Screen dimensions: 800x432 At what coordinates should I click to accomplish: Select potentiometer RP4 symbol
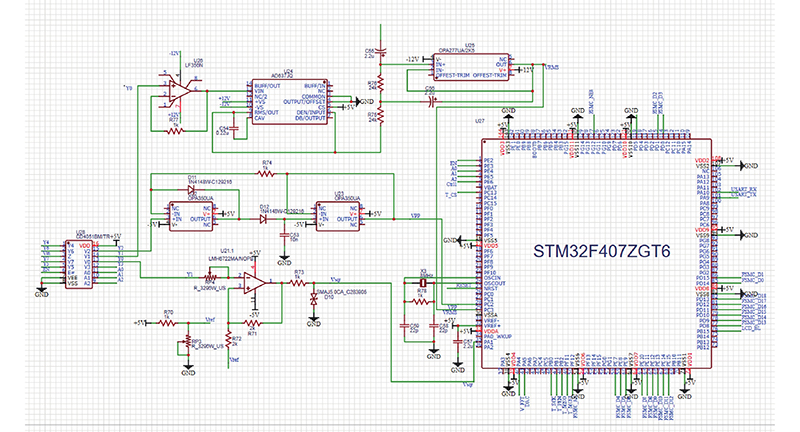coord(210,277)
